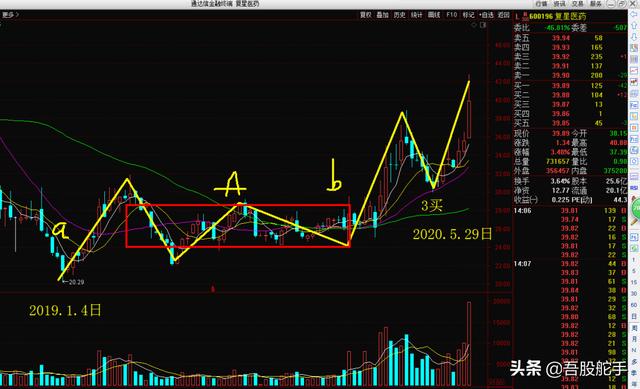
Task: Click the 总量 731657 volume value
Action: [558, 162]
